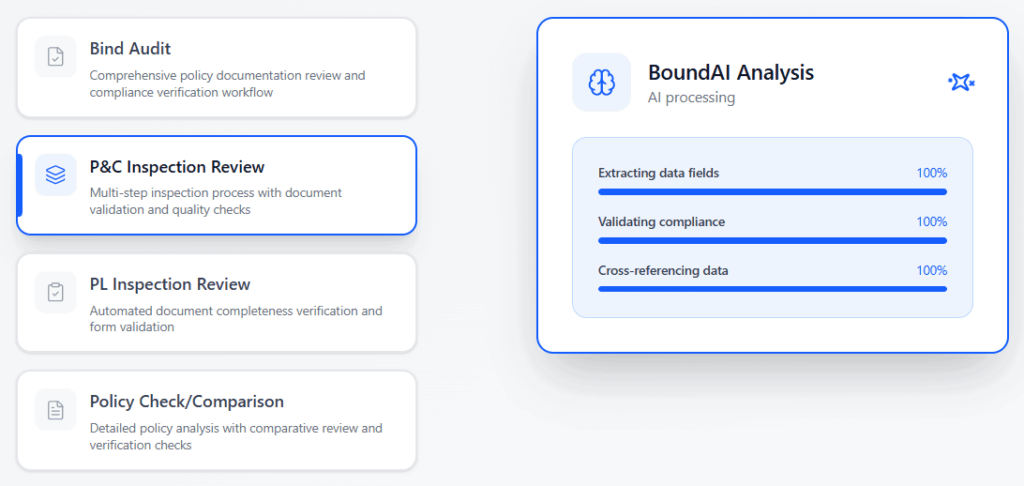1024x486 pixels.
Task: Click the BoundAI Analysis heading
Action: pos(730,72)
